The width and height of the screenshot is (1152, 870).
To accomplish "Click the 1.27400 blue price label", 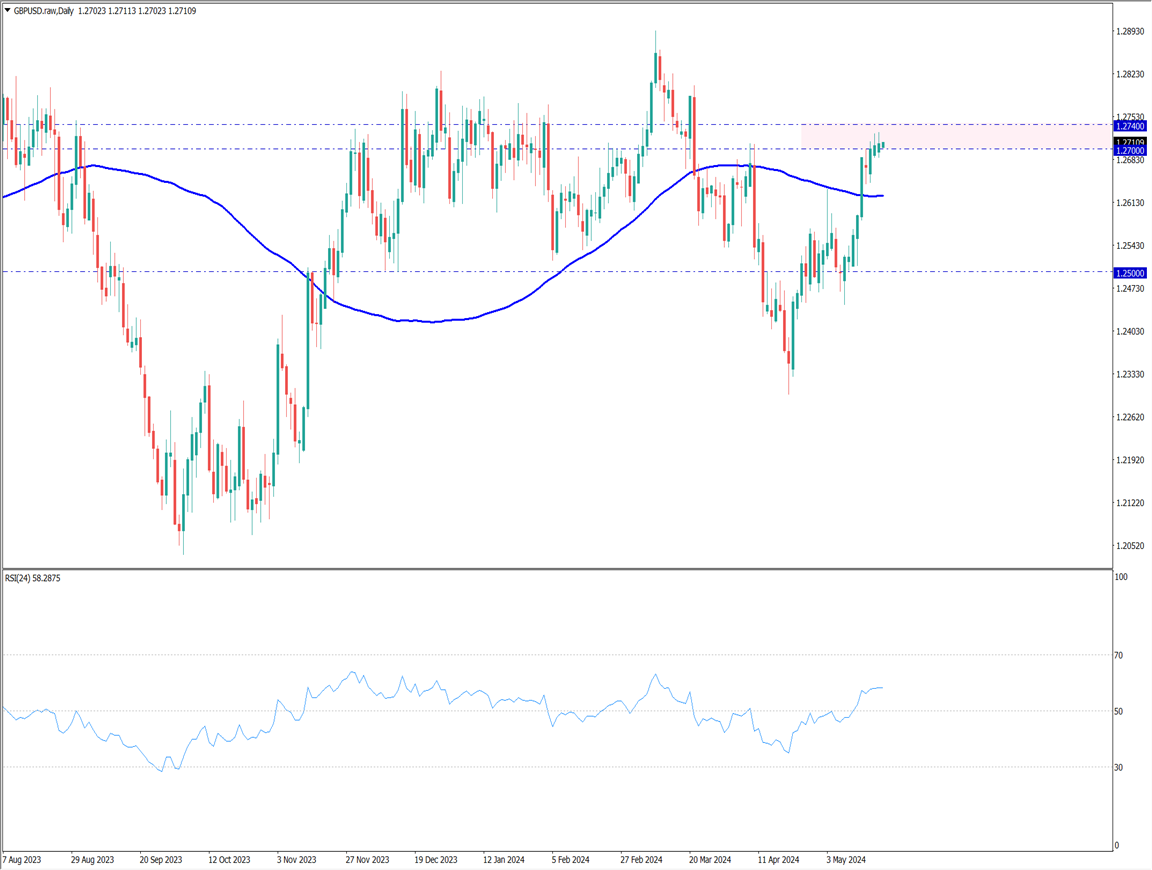I will click(1131, 126).
